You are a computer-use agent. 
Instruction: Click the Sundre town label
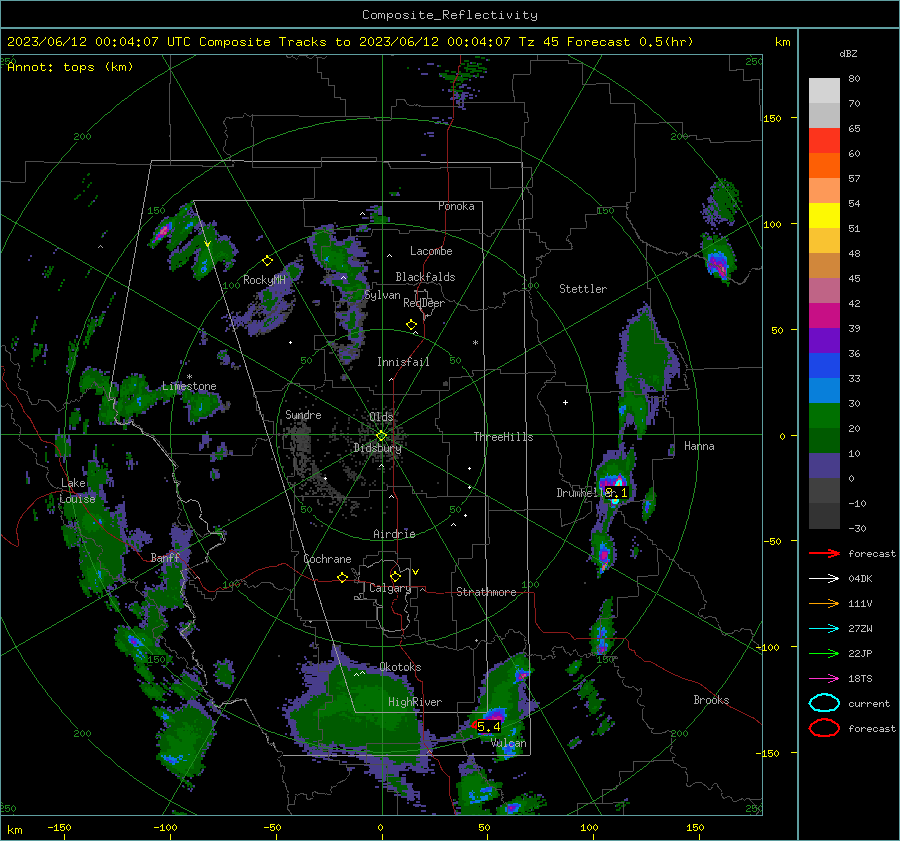(303, 414)
